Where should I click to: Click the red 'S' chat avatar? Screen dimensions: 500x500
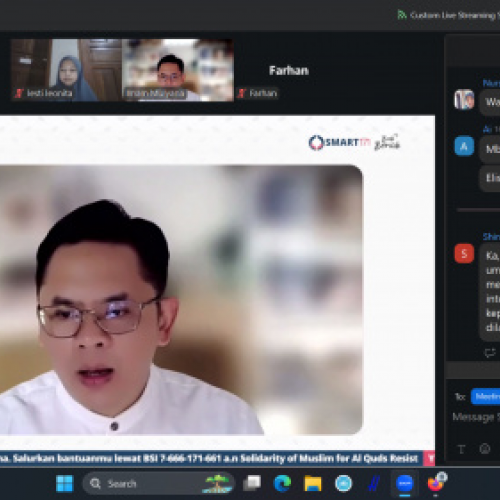464,254
